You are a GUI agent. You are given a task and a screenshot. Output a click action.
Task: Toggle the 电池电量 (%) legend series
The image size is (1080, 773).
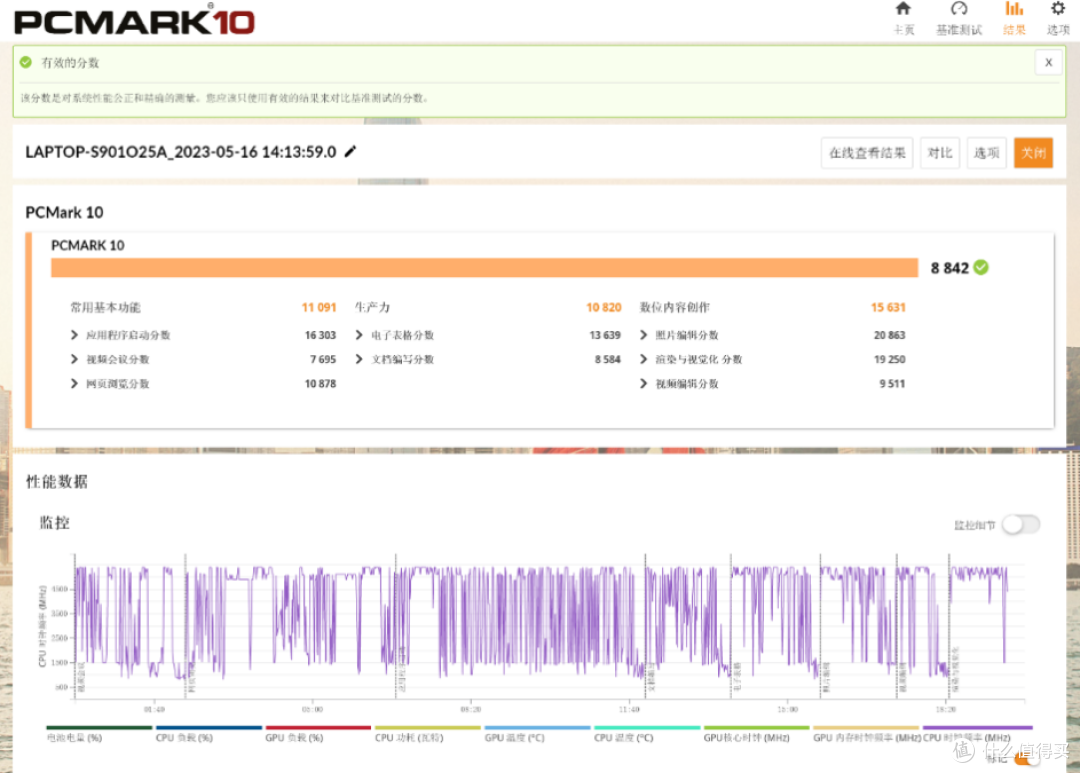[x=98, y=734]
